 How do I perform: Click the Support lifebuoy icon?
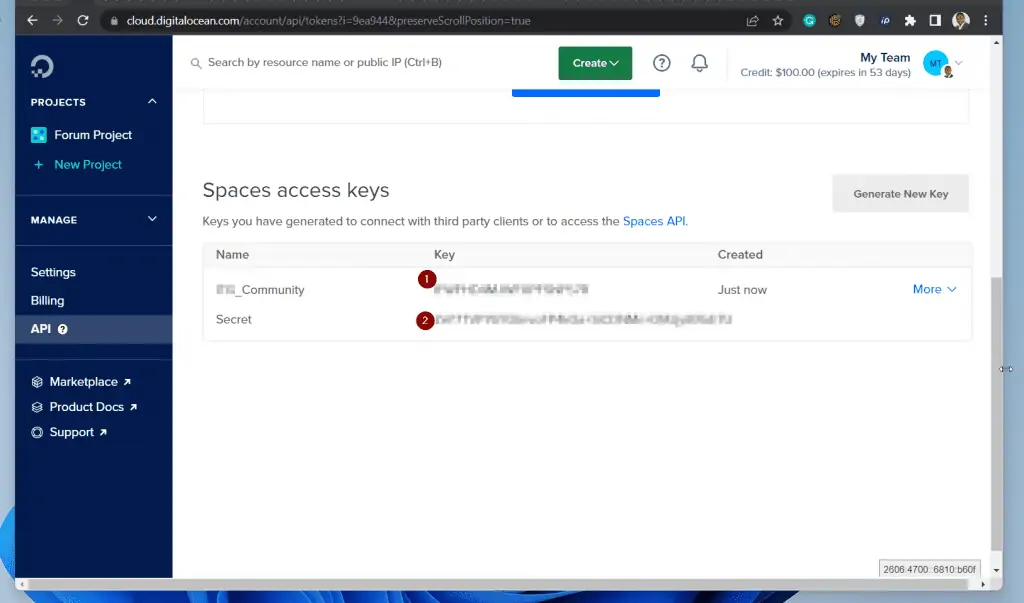tap(37, 432)
